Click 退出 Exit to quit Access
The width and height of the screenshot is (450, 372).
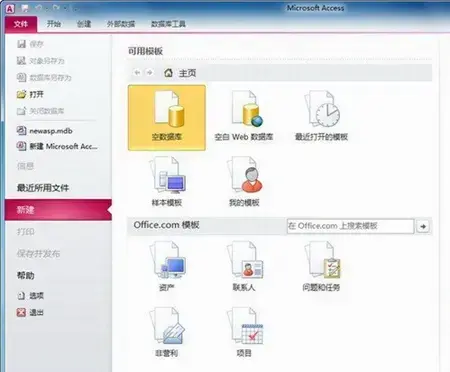(x=30, y=312)
